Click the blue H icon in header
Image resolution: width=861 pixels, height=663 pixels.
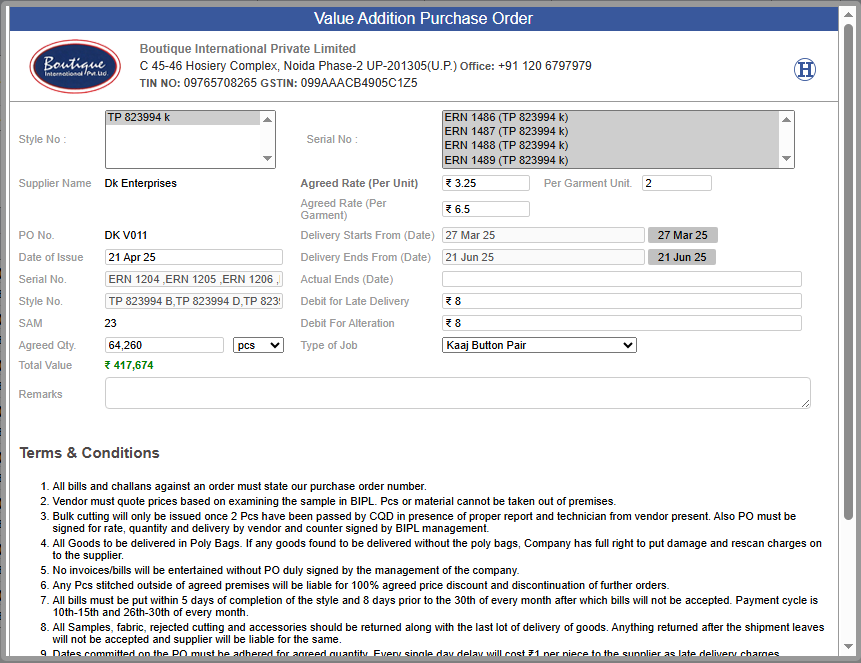tap(804, 70)
